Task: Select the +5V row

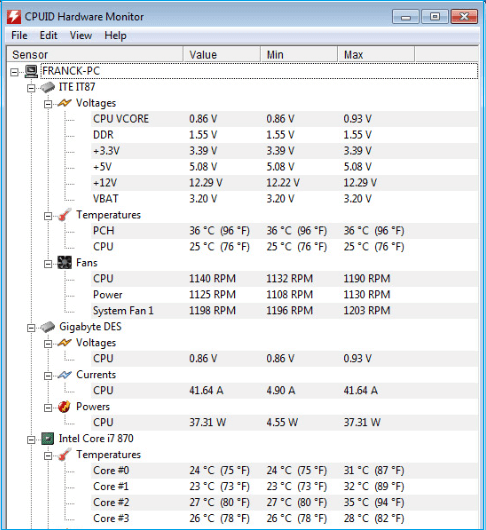Action: (x=284, y=167)
